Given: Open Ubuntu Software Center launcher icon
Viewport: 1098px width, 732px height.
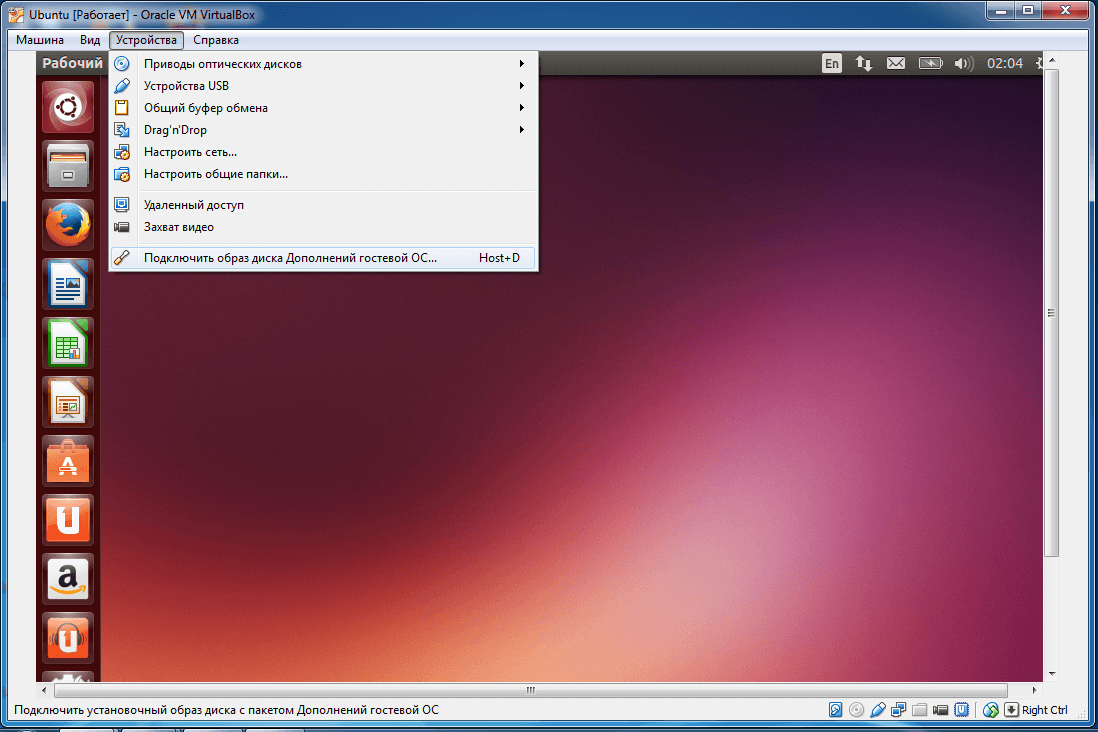Looking at the screenshot, I should (x=68, y=461).
